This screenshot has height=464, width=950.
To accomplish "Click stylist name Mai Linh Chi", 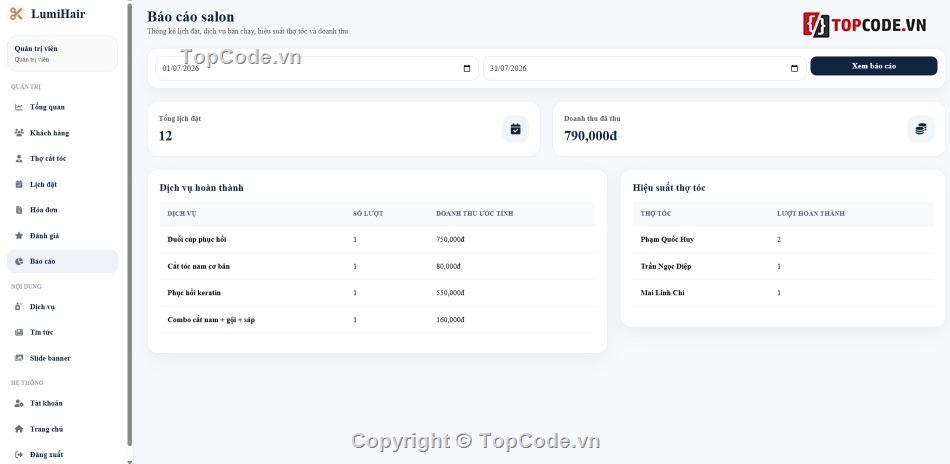I will click(662, 293).
